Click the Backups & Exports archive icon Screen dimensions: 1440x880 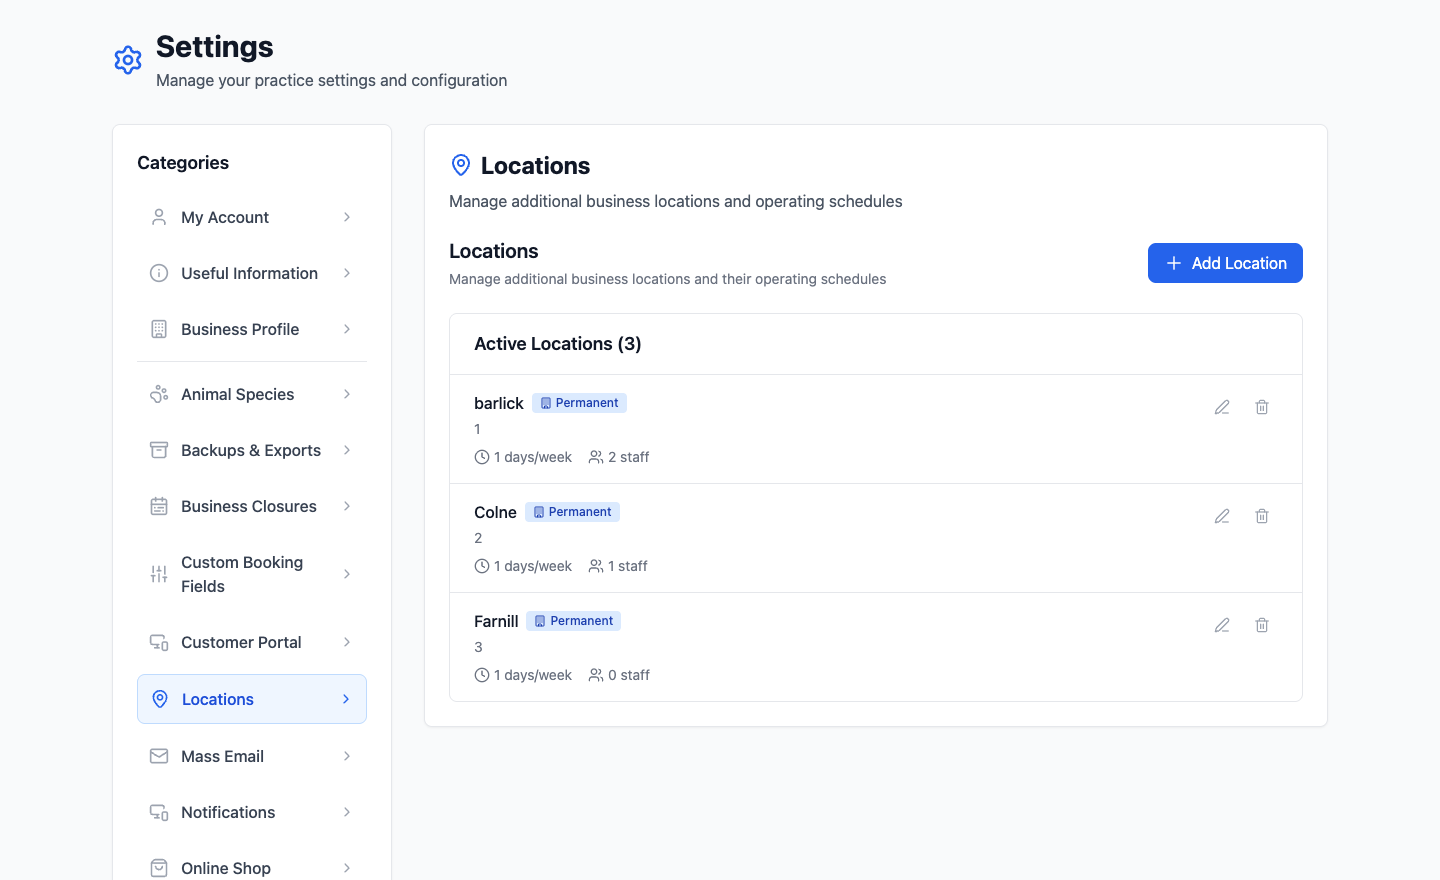(x=159, y=450)
